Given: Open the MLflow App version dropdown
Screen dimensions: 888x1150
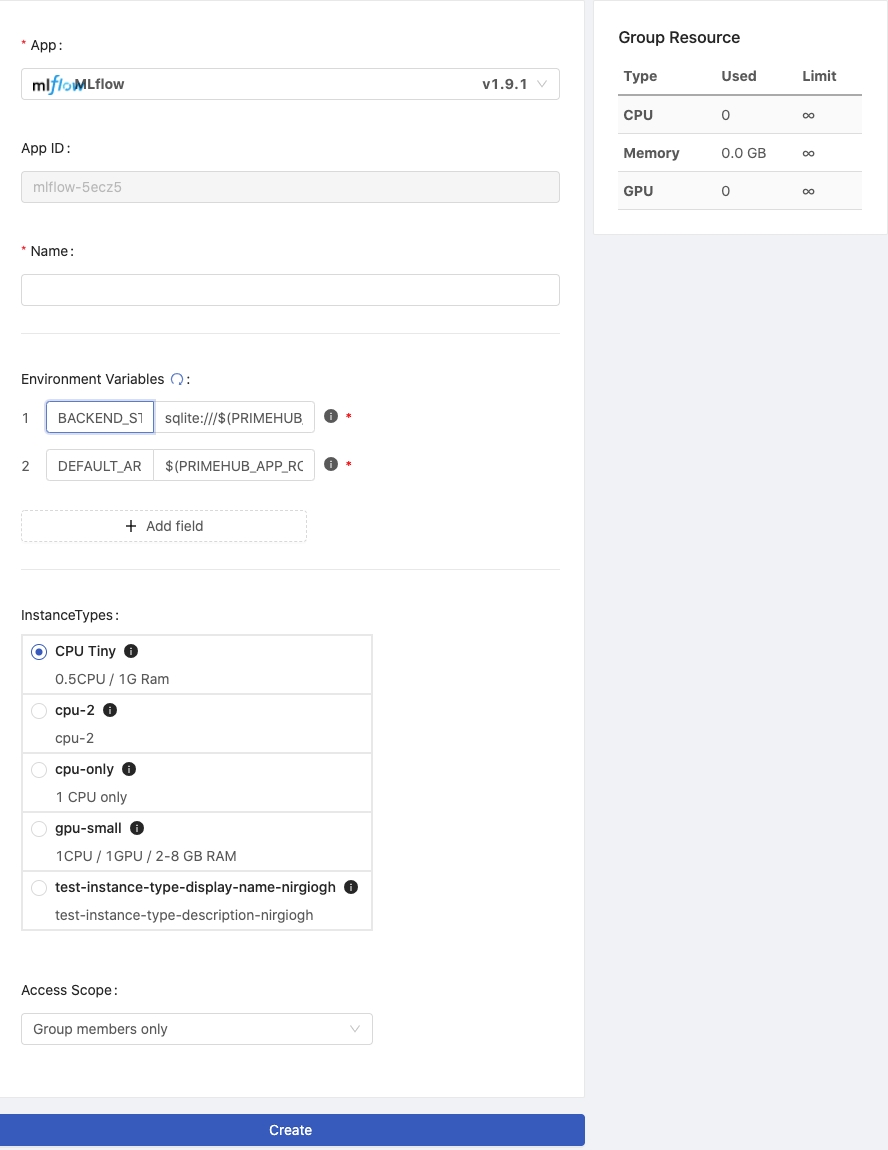Looking at the screenshot, I should pyautogui.click(x=290, y=84).
